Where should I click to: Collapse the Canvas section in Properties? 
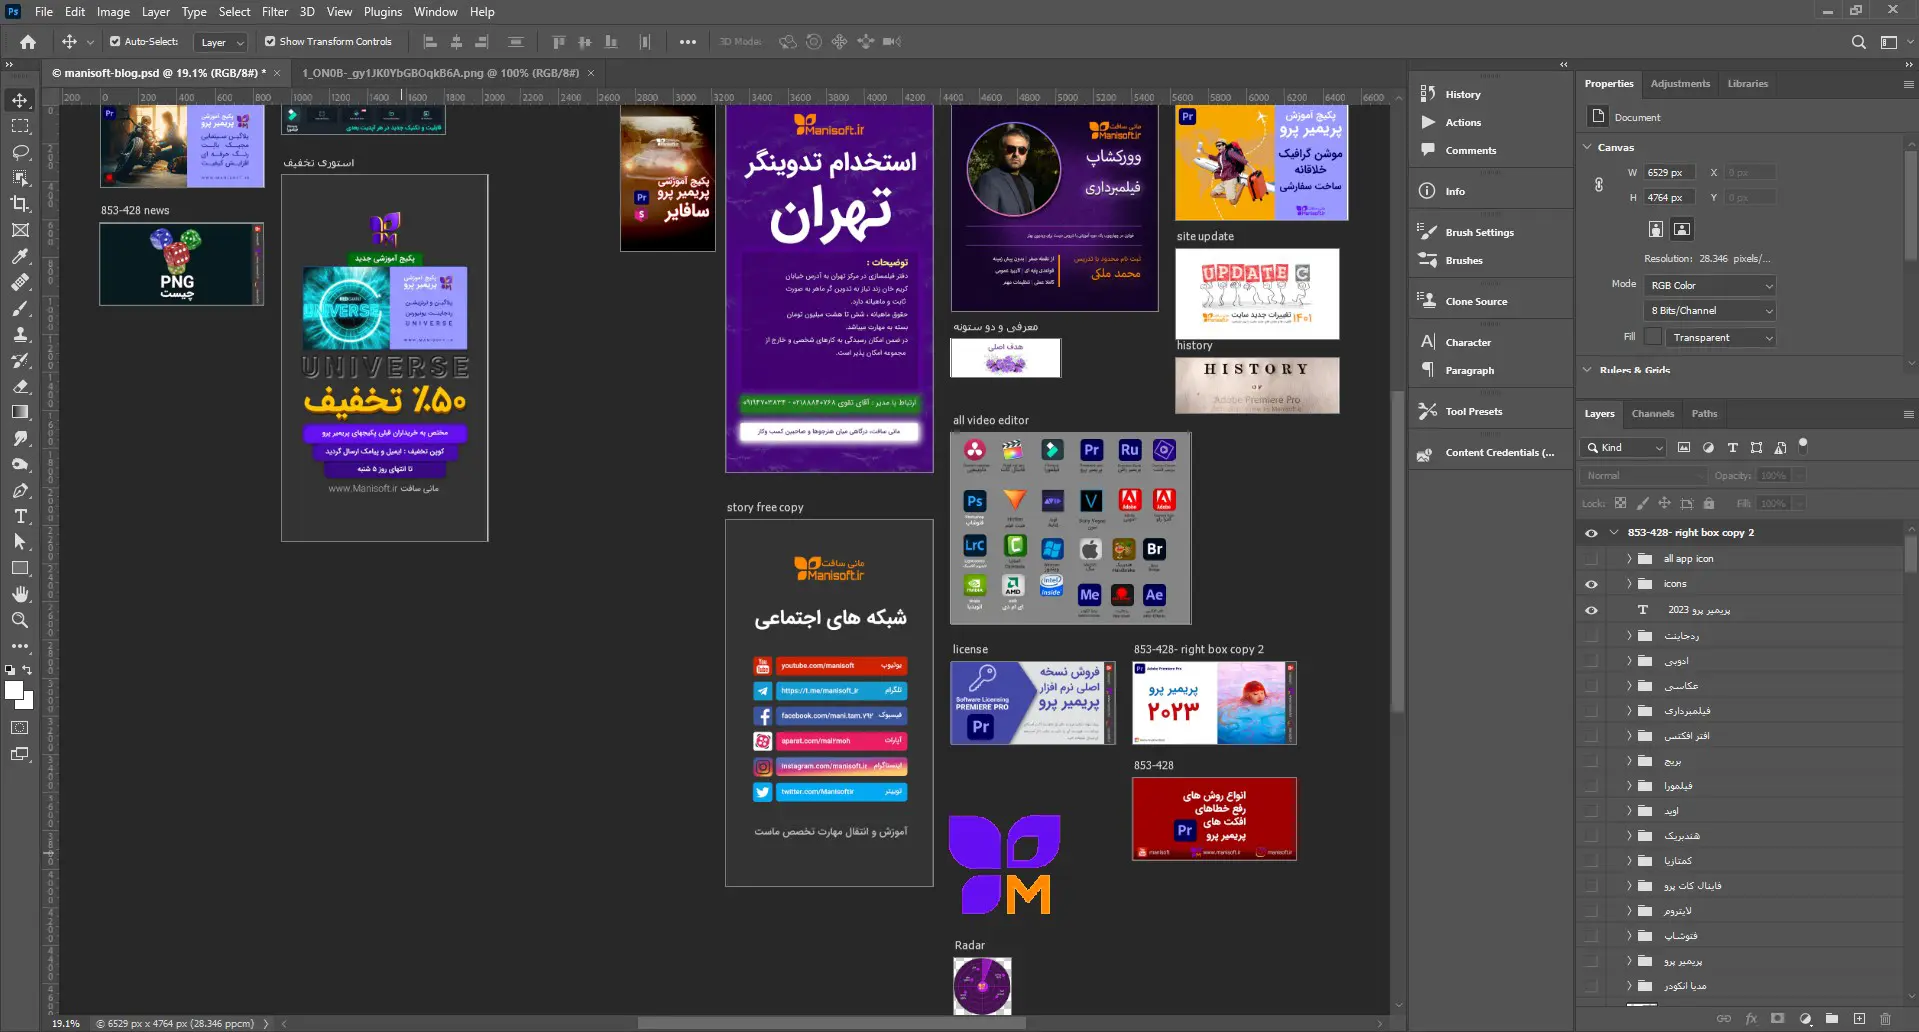(x=1588, y=147)
